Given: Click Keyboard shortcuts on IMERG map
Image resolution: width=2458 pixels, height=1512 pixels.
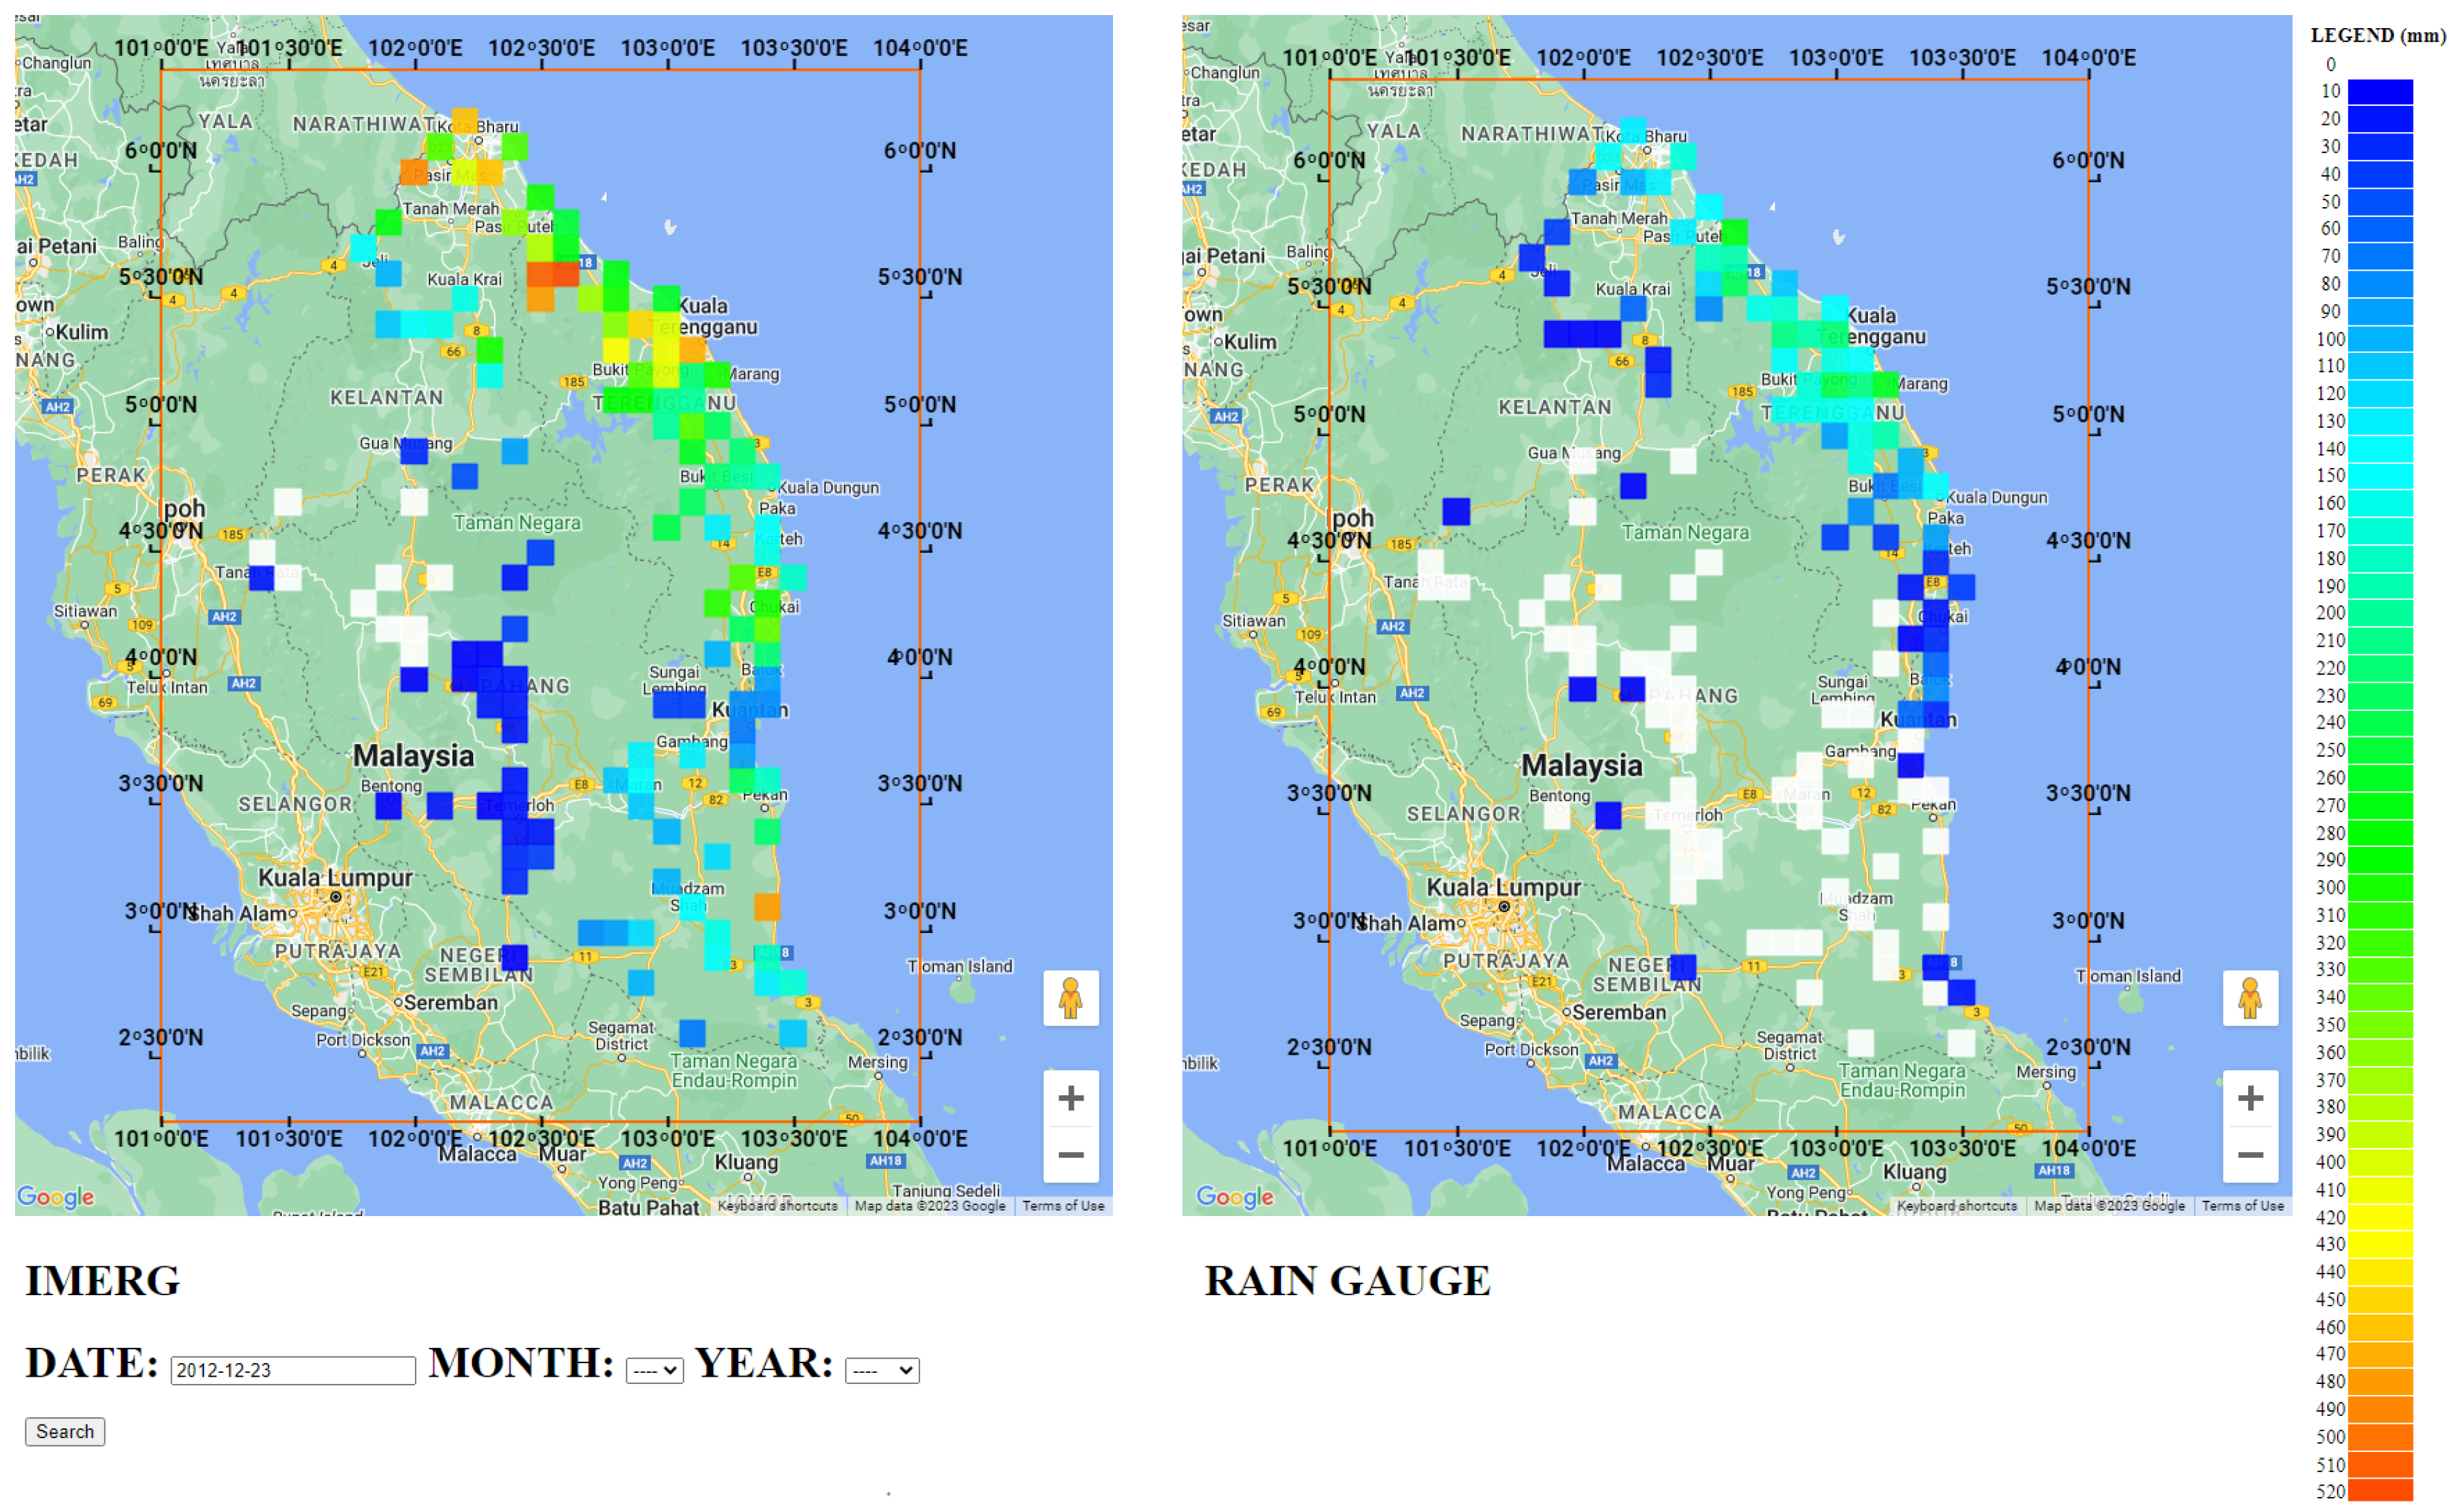Looking at the screenshot, I should pos(777,1205).
